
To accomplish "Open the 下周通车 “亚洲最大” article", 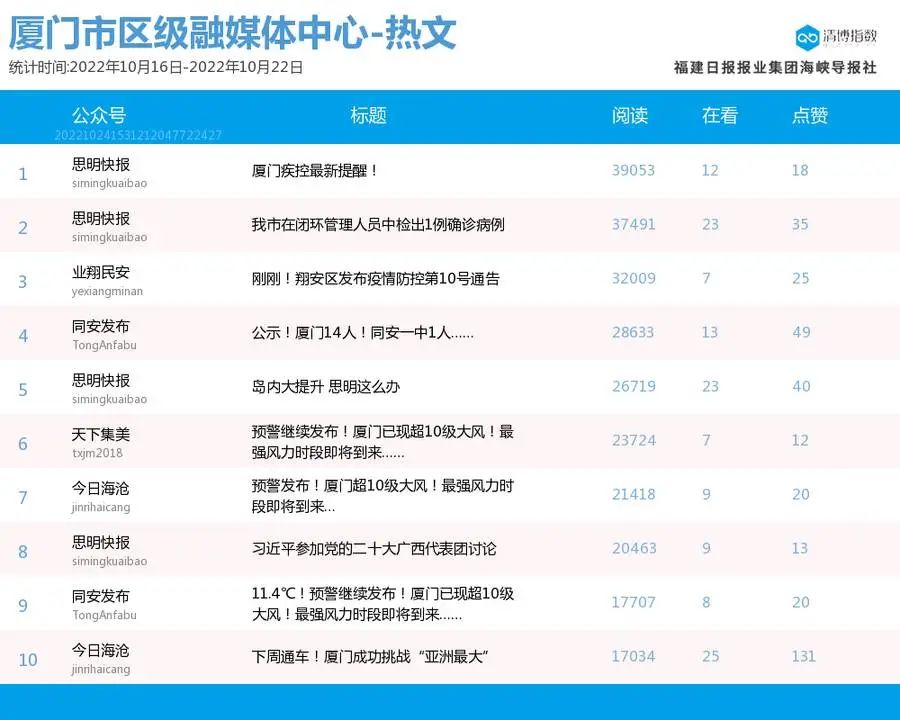I will pos(369,657).
